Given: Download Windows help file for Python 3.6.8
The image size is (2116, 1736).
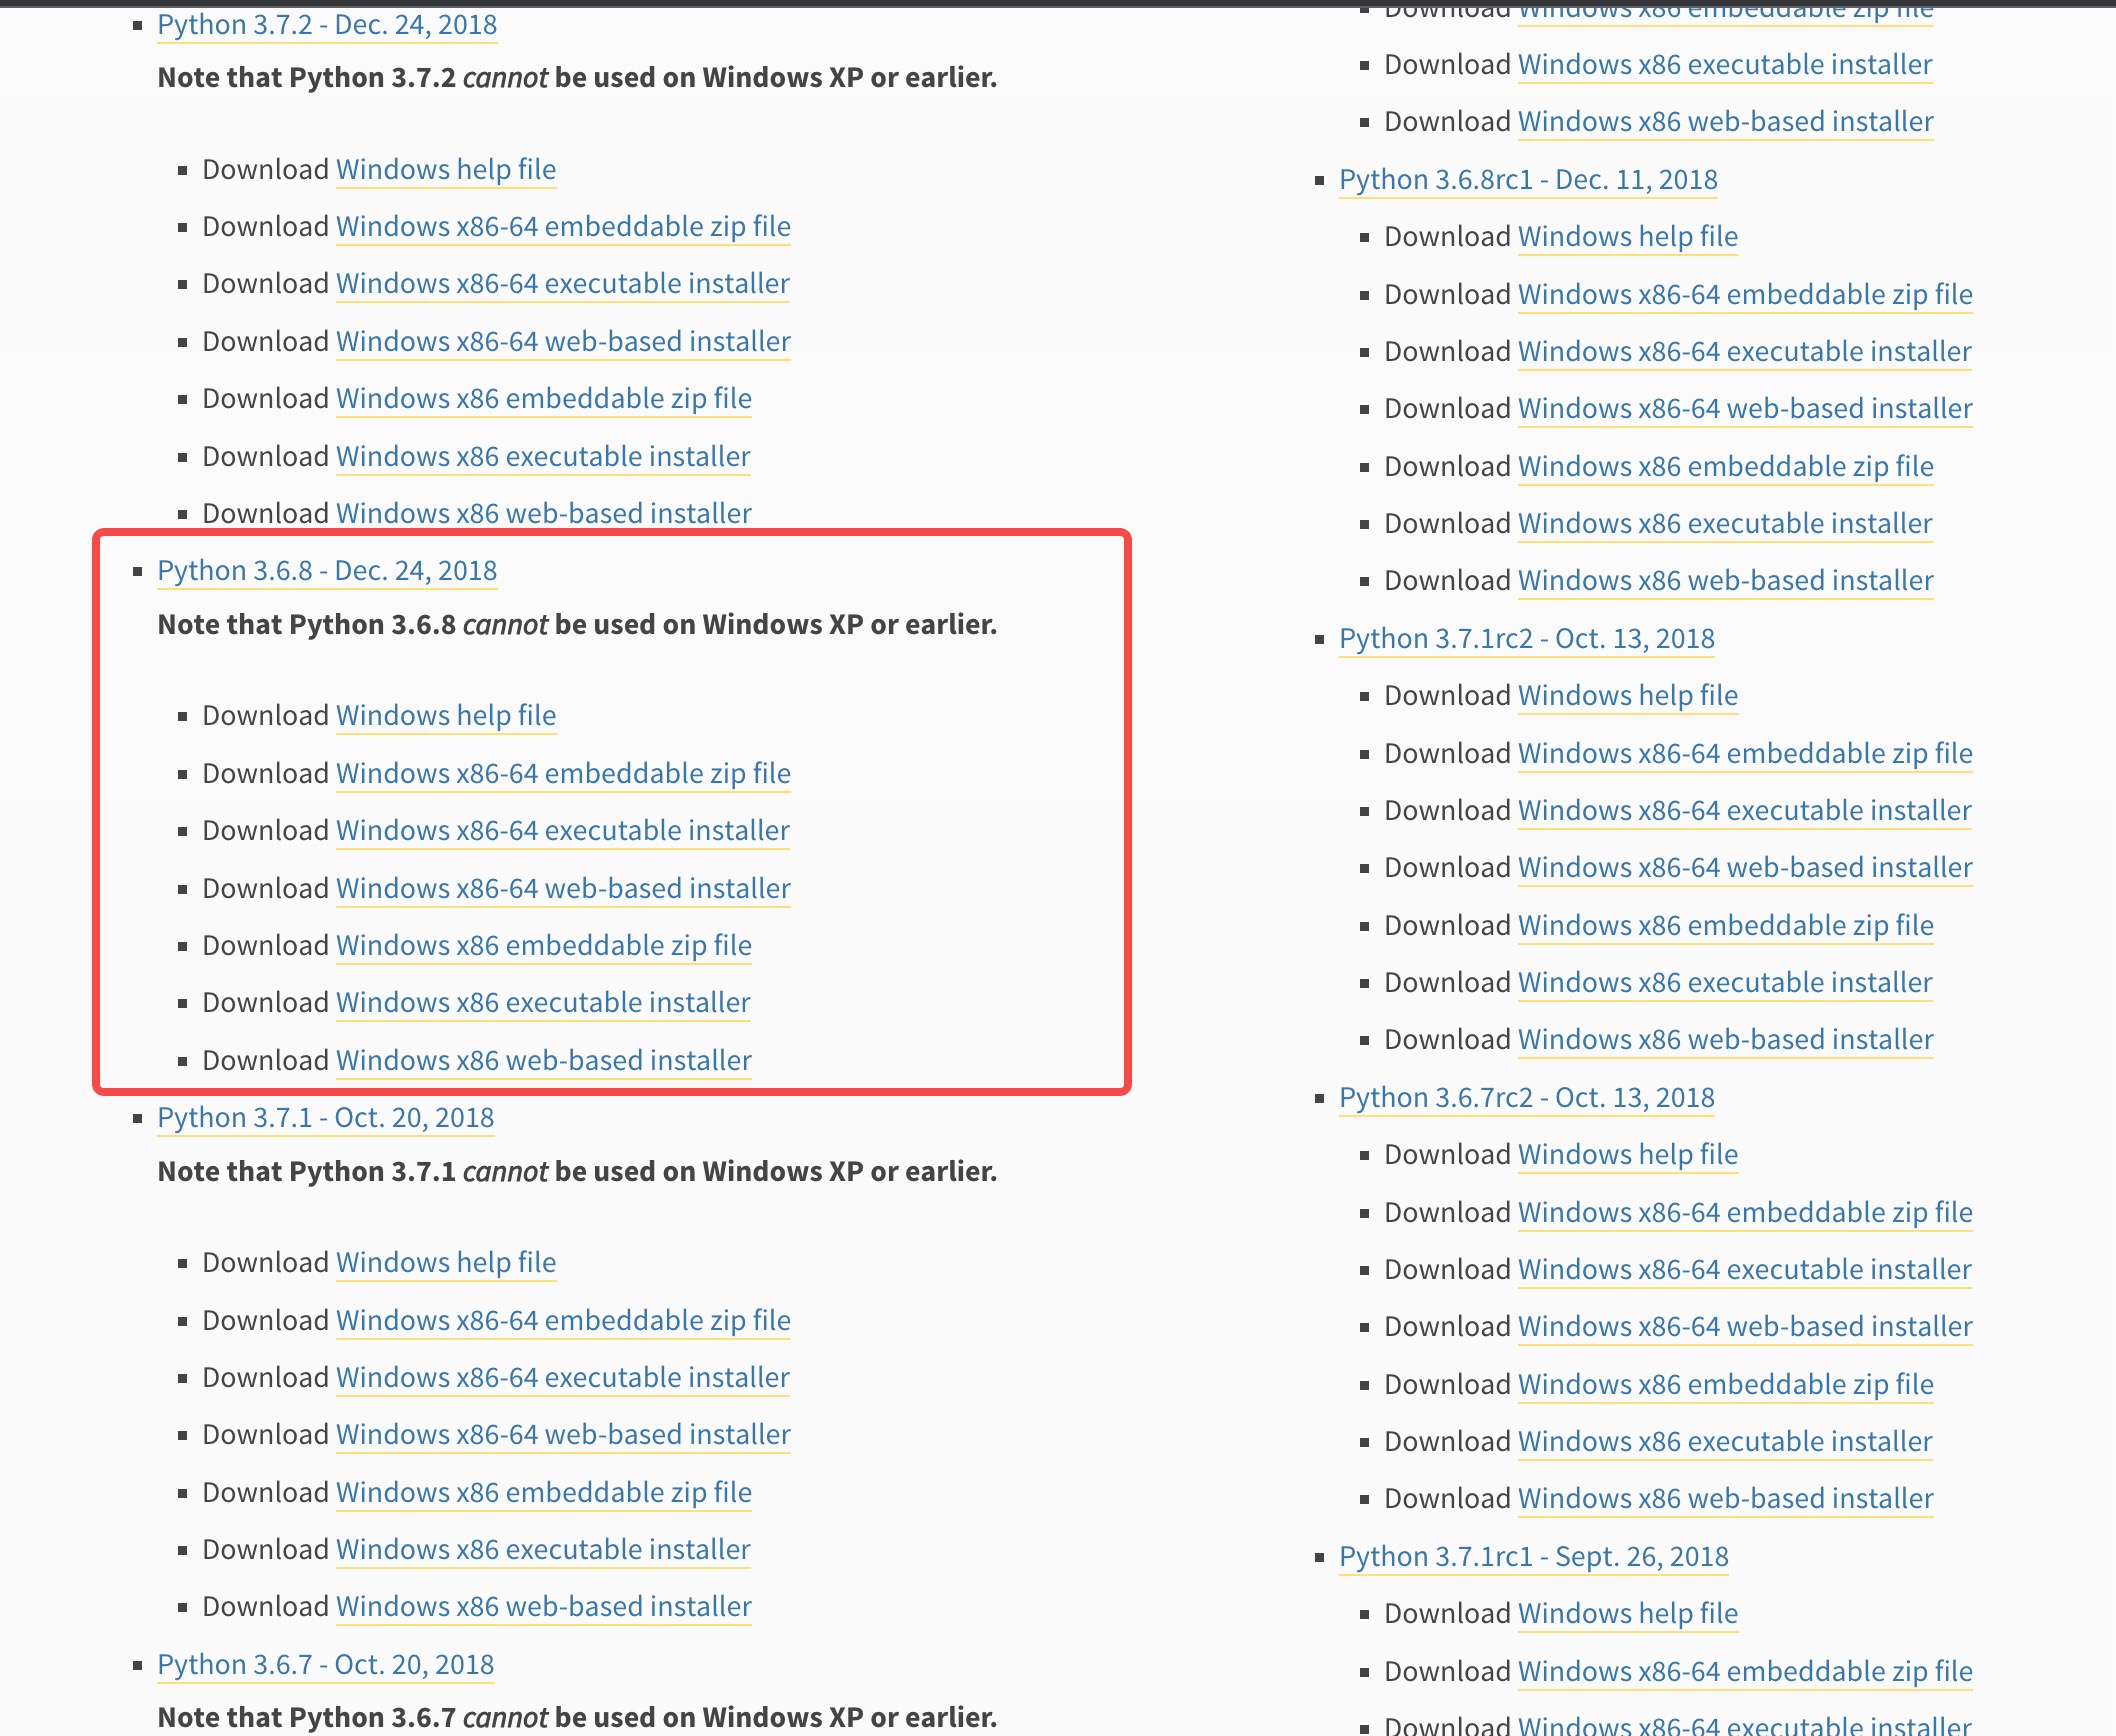Looking at the screenshot, I should pos(446,716).
